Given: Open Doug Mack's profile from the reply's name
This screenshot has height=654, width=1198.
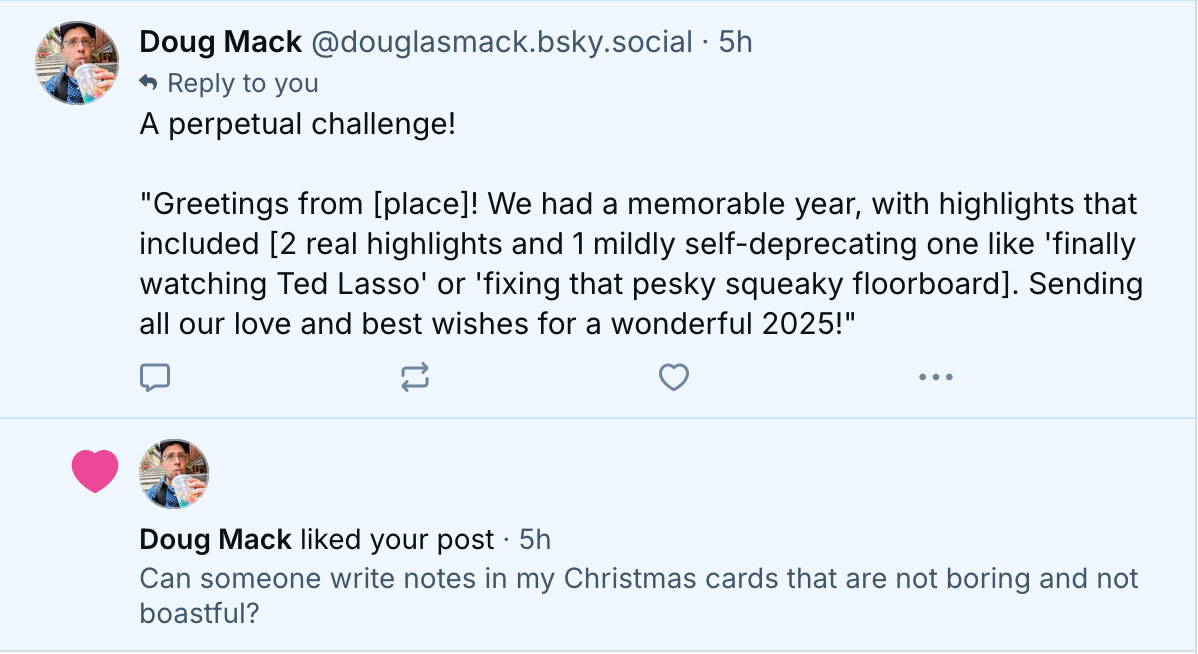Looking at the screenshot, I should coord(220,42).
